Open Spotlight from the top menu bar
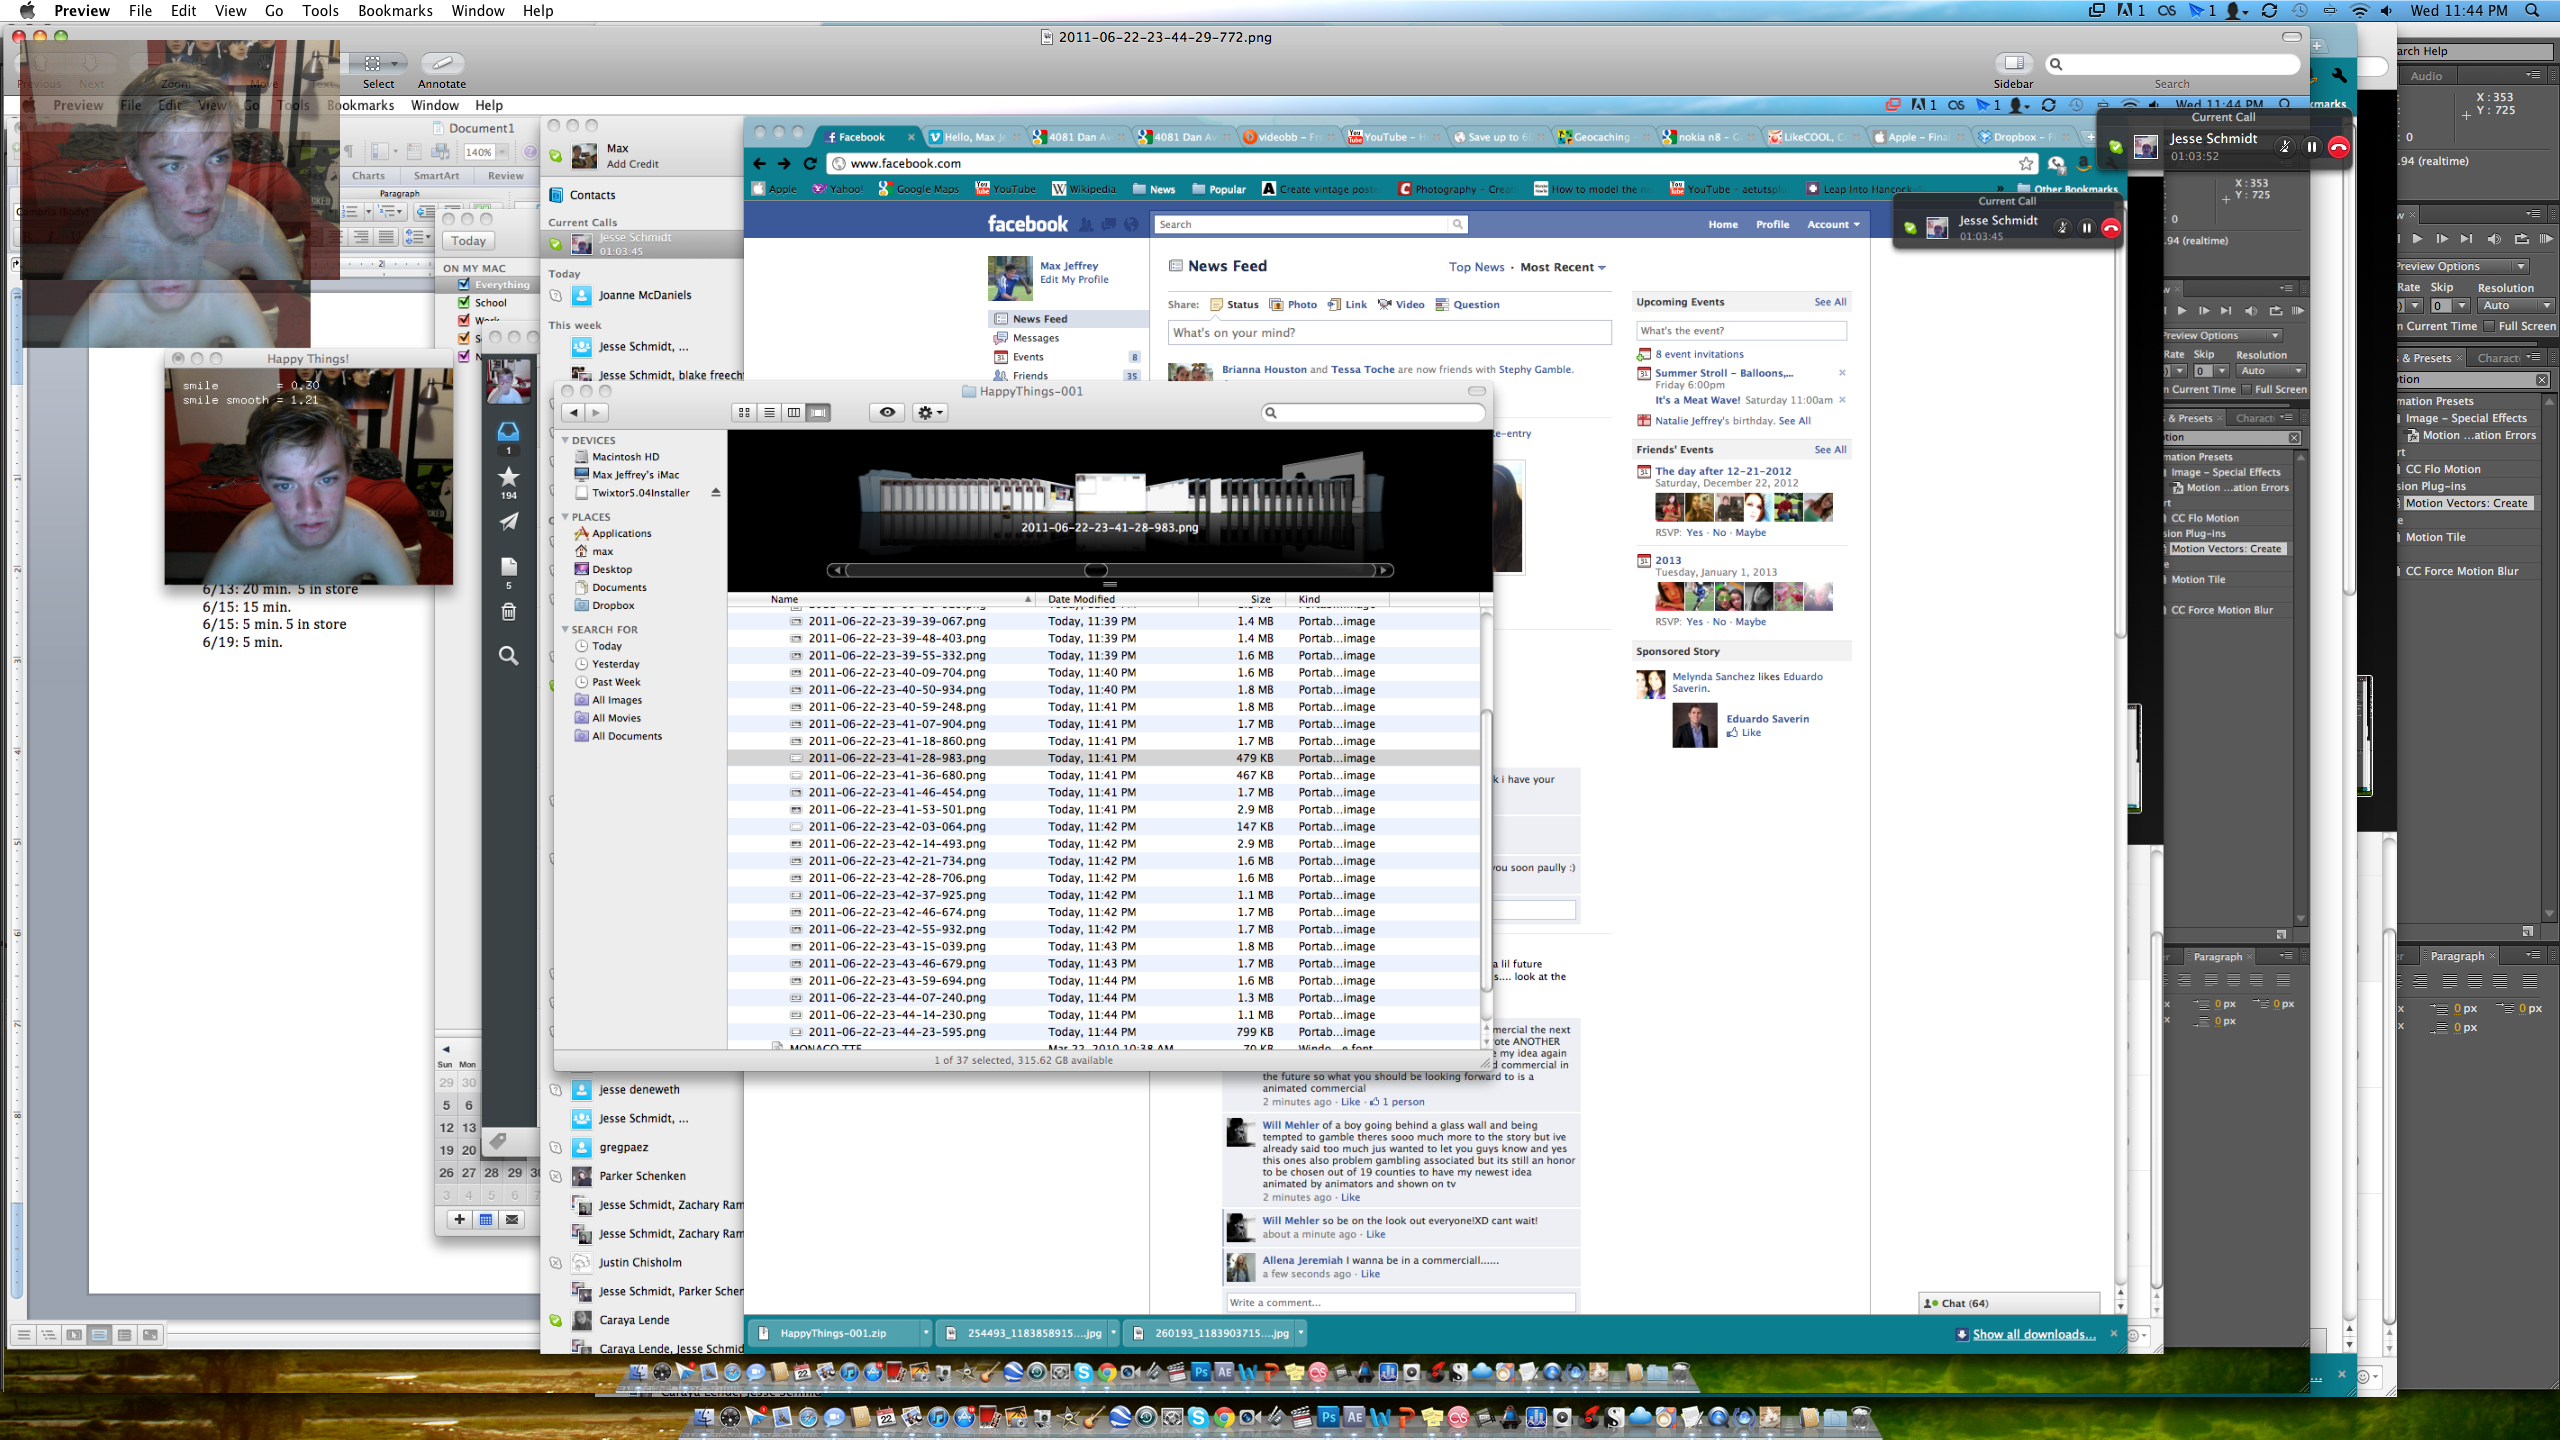 (2532, 10)
